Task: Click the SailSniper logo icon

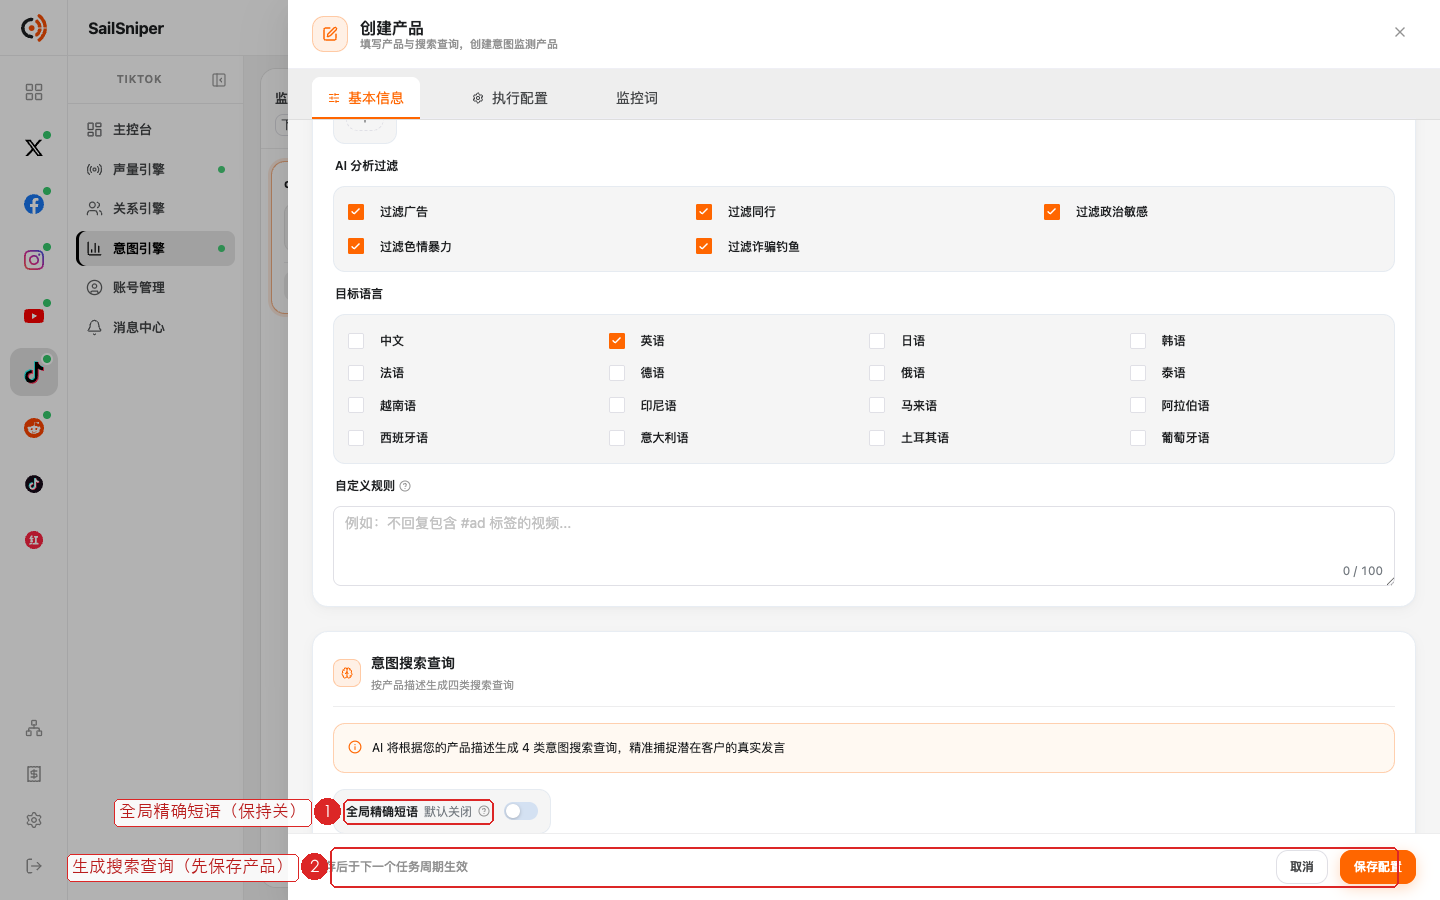Action: [34, 28]
